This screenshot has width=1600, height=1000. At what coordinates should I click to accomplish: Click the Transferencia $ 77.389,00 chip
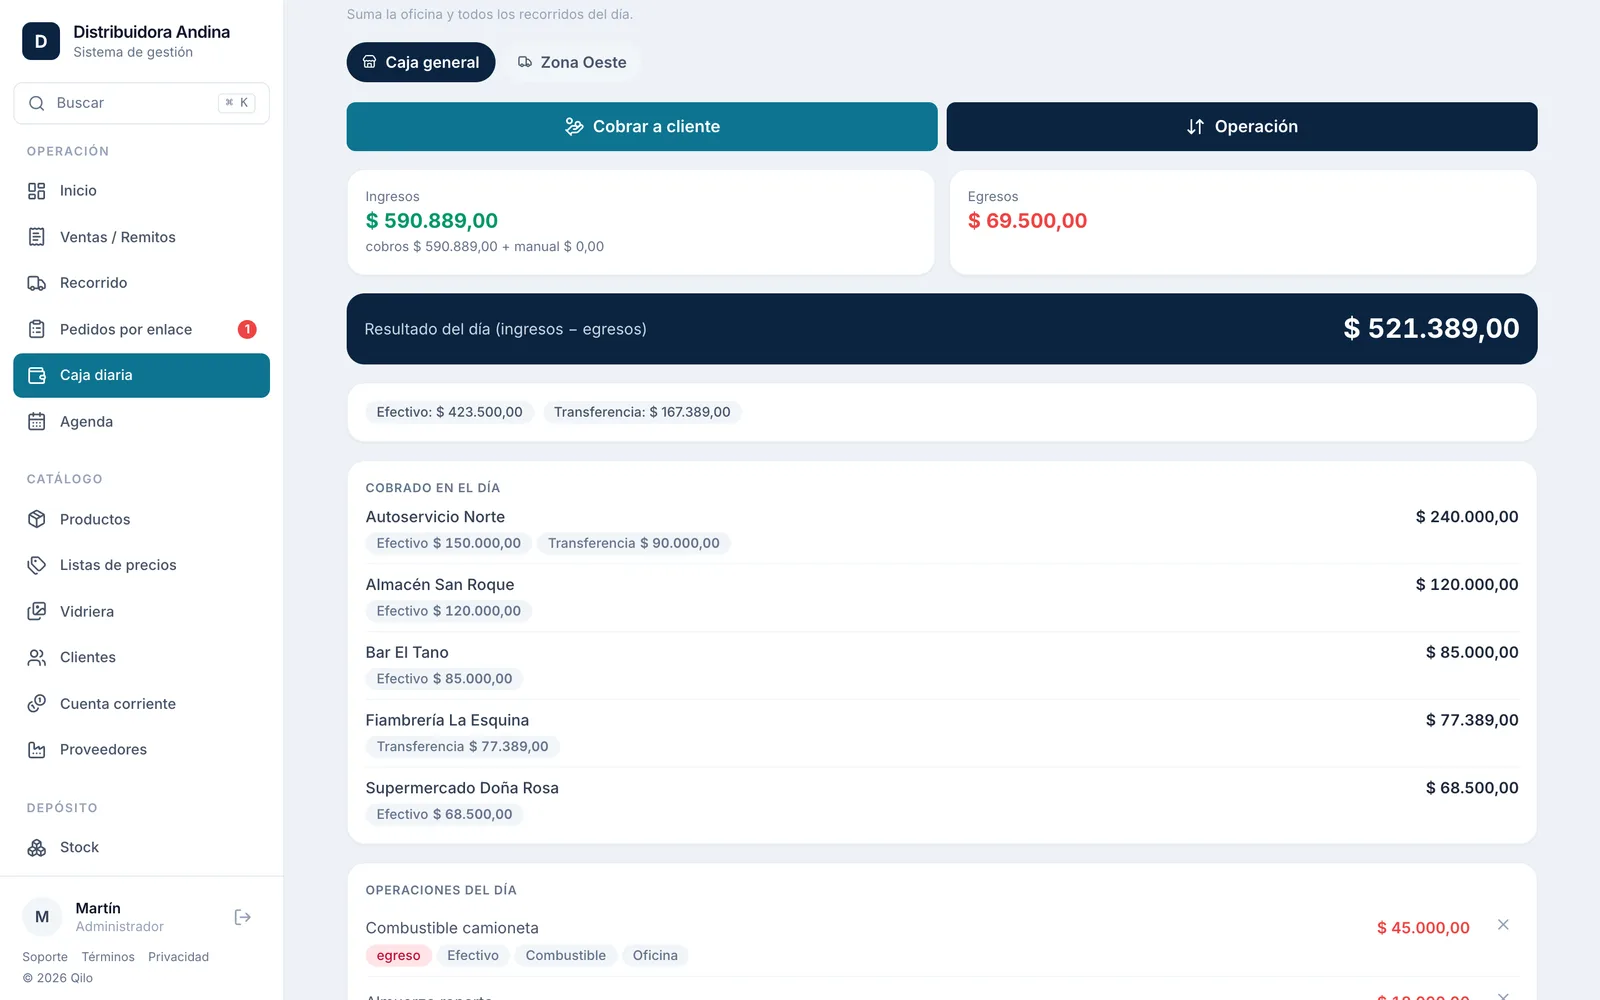tap(463, 746)
